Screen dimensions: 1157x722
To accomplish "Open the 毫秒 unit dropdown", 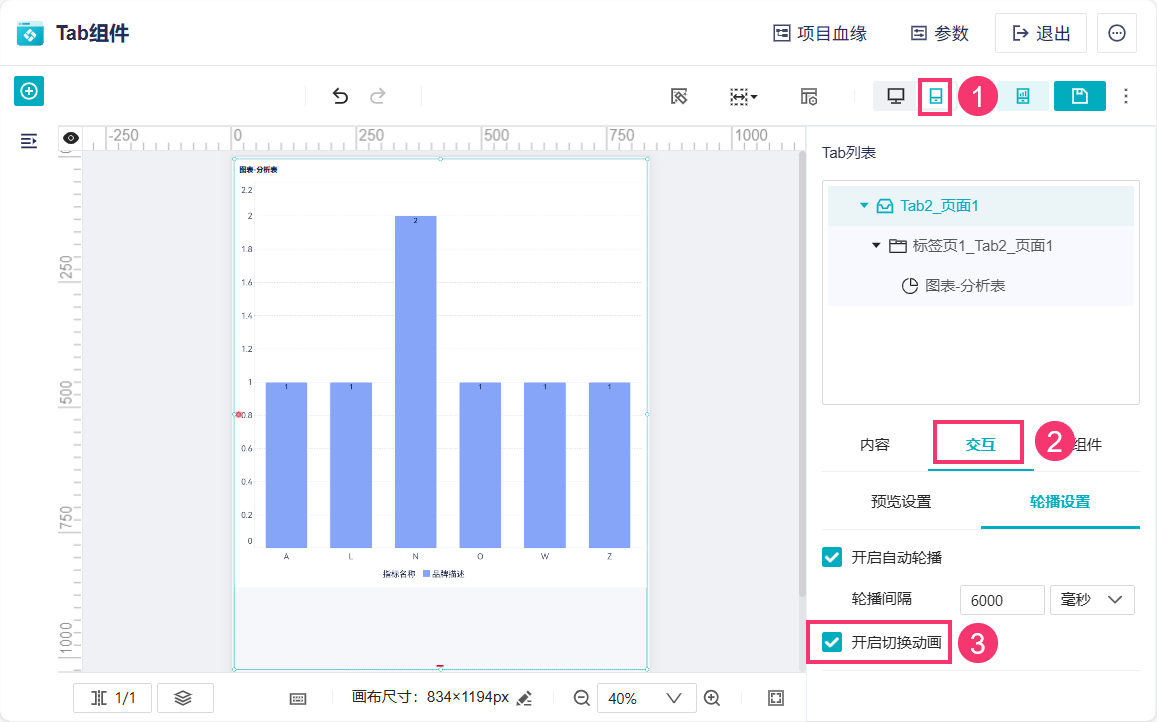I will [x=1092, y=600].
